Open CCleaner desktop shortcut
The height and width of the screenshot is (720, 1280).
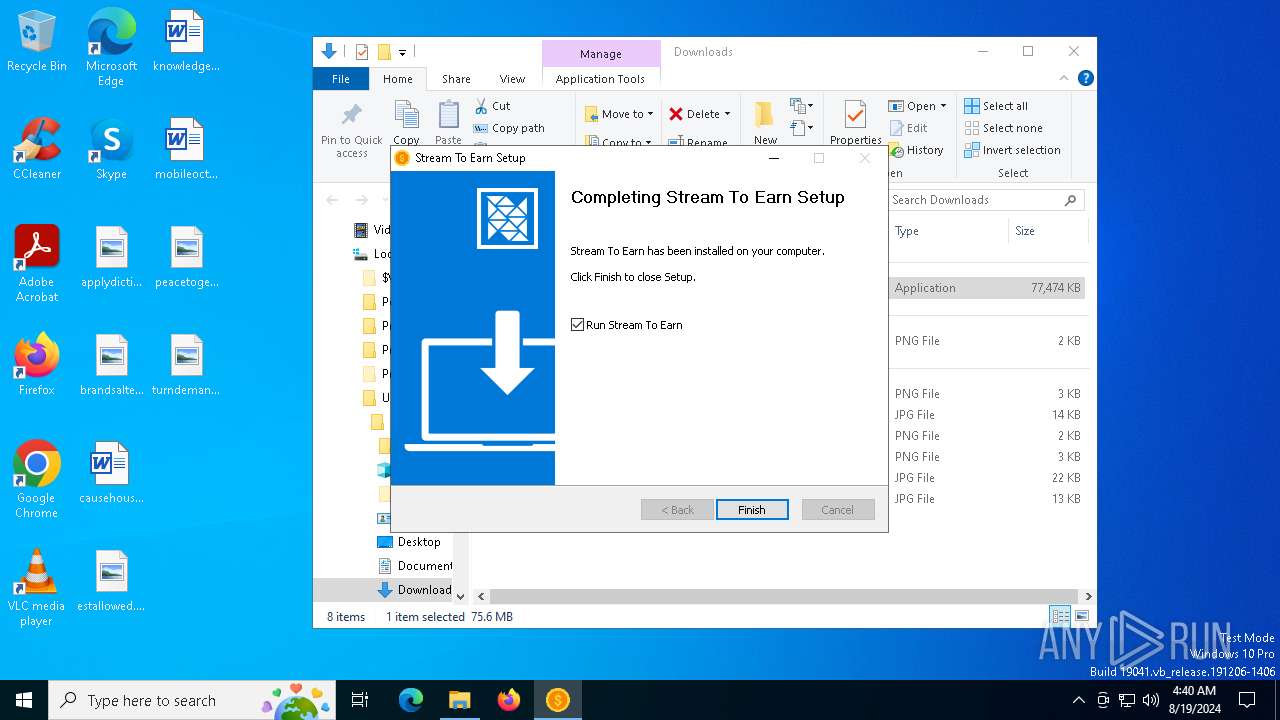pyautogui.click(x=37, y=149)
